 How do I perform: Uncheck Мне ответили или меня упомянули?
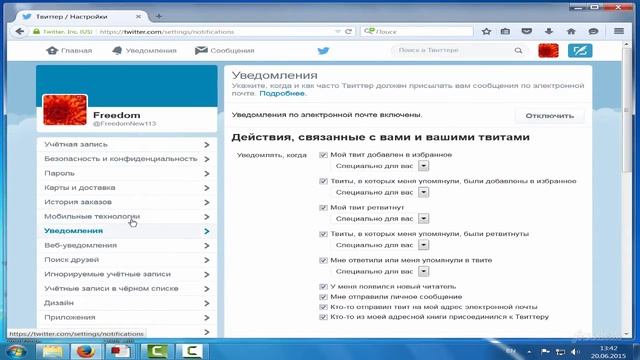(323, 260)
